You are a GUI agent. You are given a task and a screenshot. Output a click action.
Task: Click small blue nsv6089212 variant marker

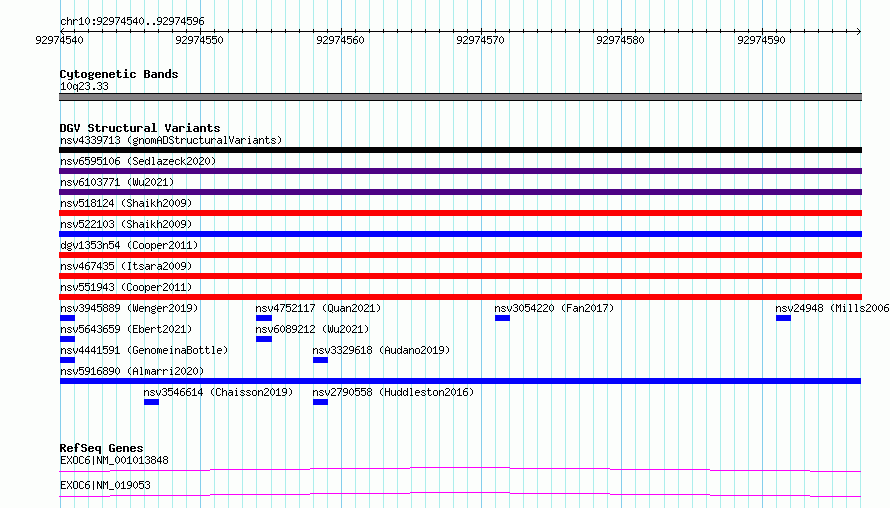[x=264, y=339]
